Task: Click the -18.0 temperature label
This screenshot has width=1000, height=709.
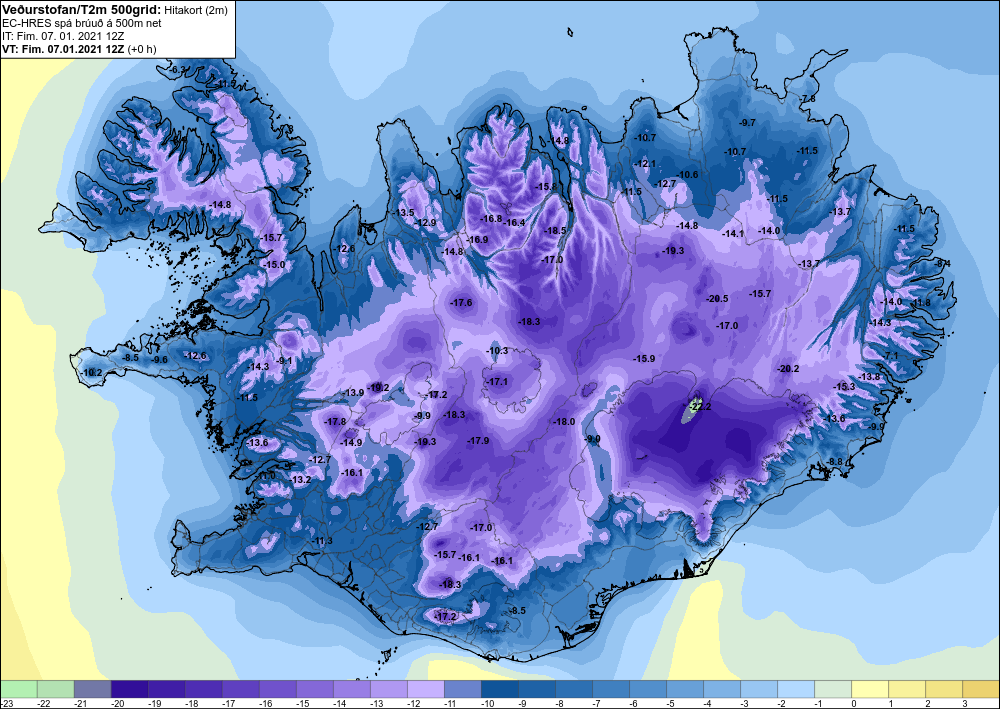Action: pyautogui.click(x=564, y=421)
